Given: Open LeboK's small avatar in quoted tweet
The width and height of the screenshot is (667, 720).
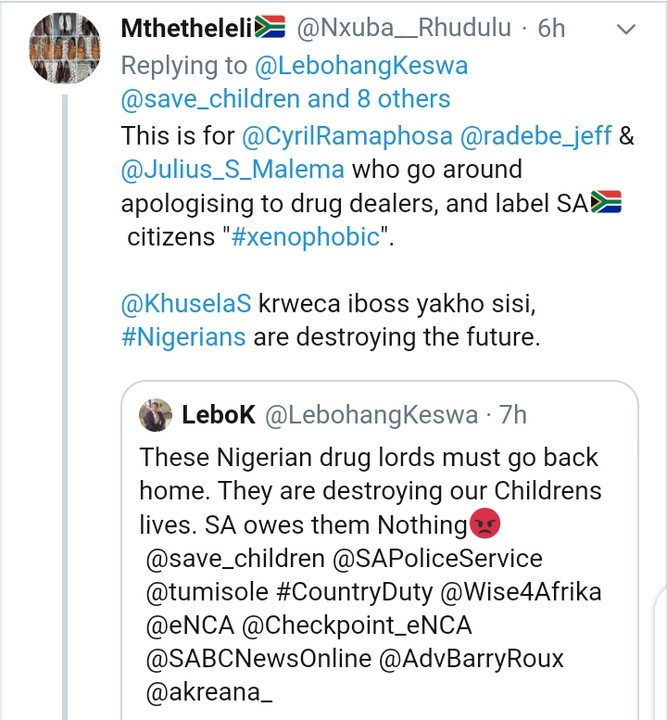Looking at the screenshot, I should coord(154,414).
